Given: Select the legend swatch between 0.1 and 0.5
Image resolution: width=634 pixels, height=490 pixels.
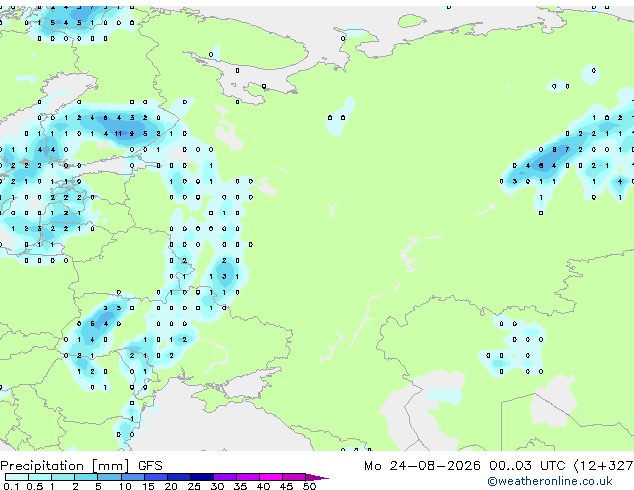Looking at the screenshot, I should click(17, 477).
